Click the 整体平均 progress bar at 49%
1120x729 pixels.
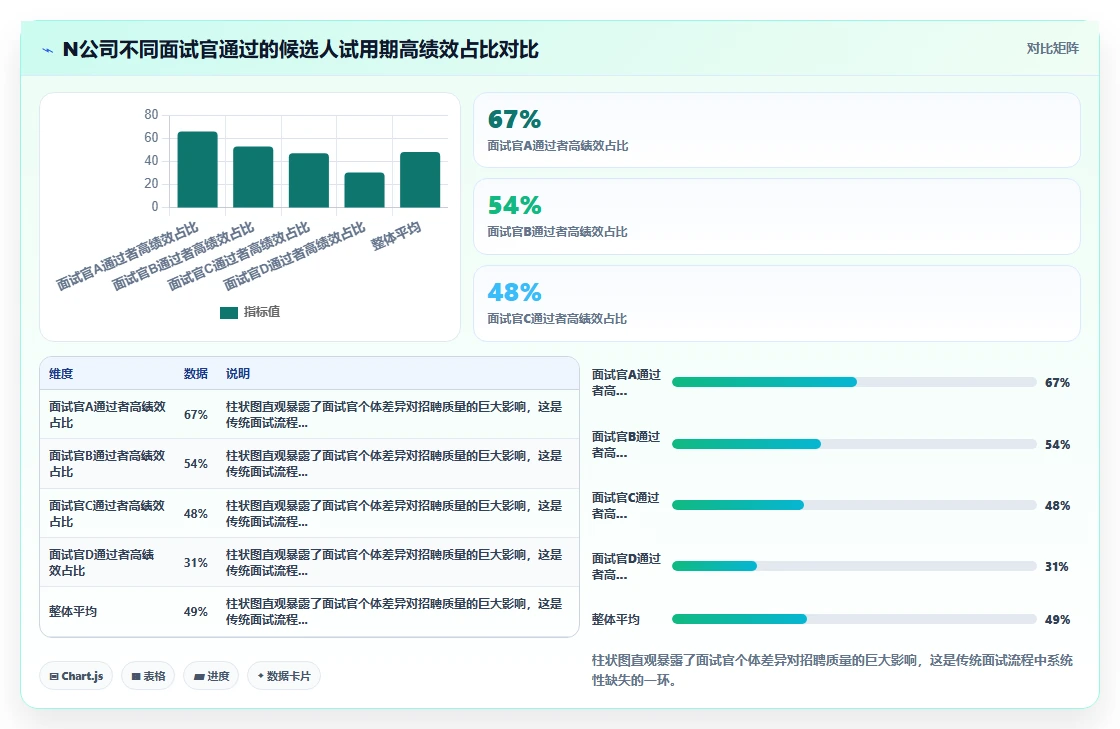pos(854,619)
